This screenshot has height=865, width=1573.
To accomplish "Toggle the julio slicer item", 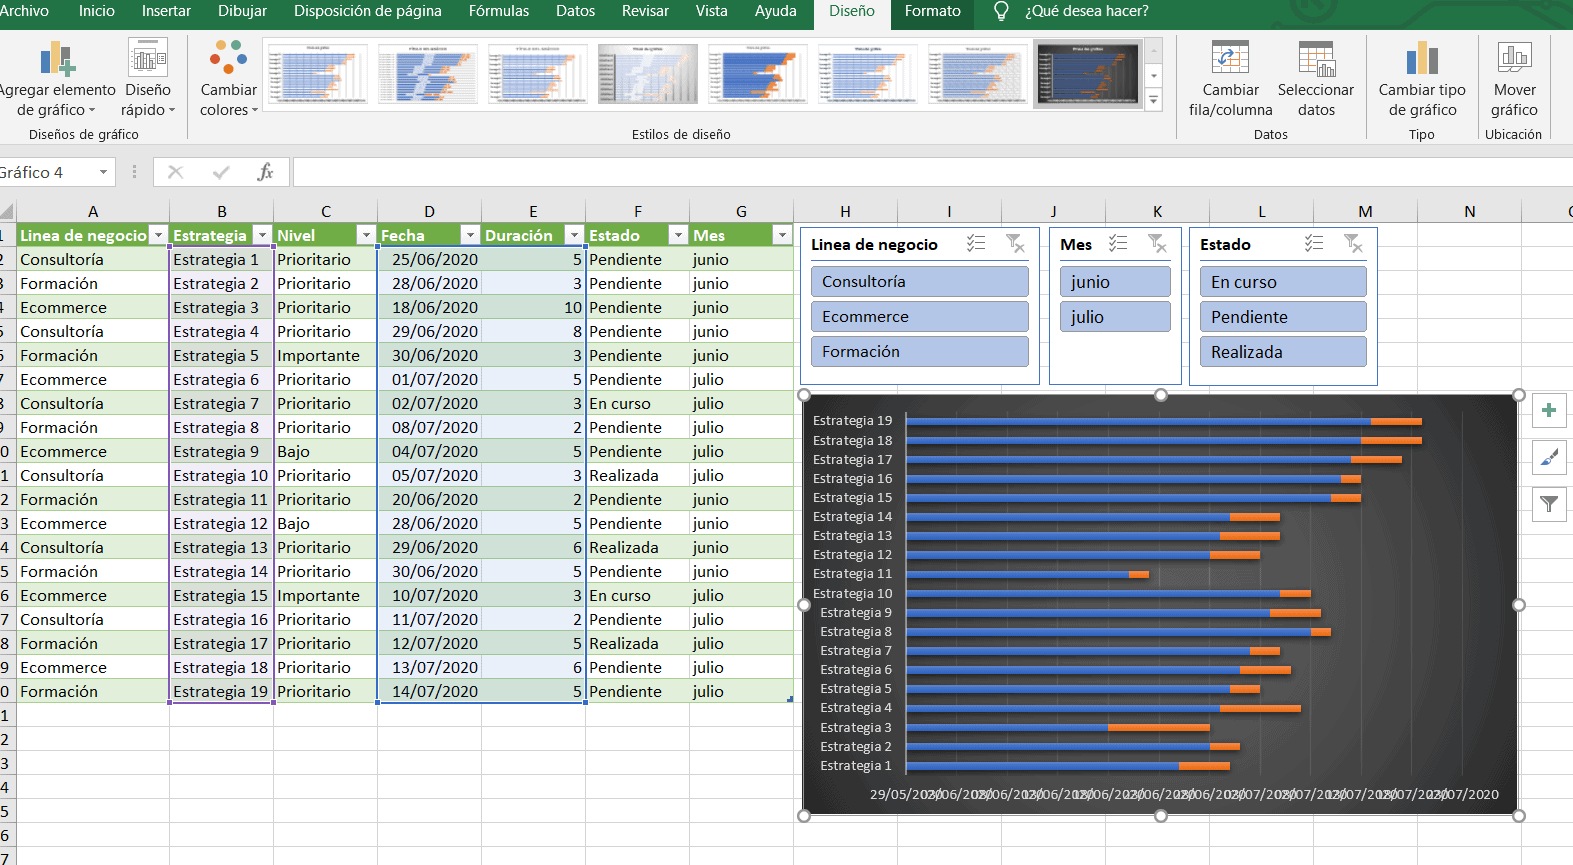I will click(x=1114, y=317).
